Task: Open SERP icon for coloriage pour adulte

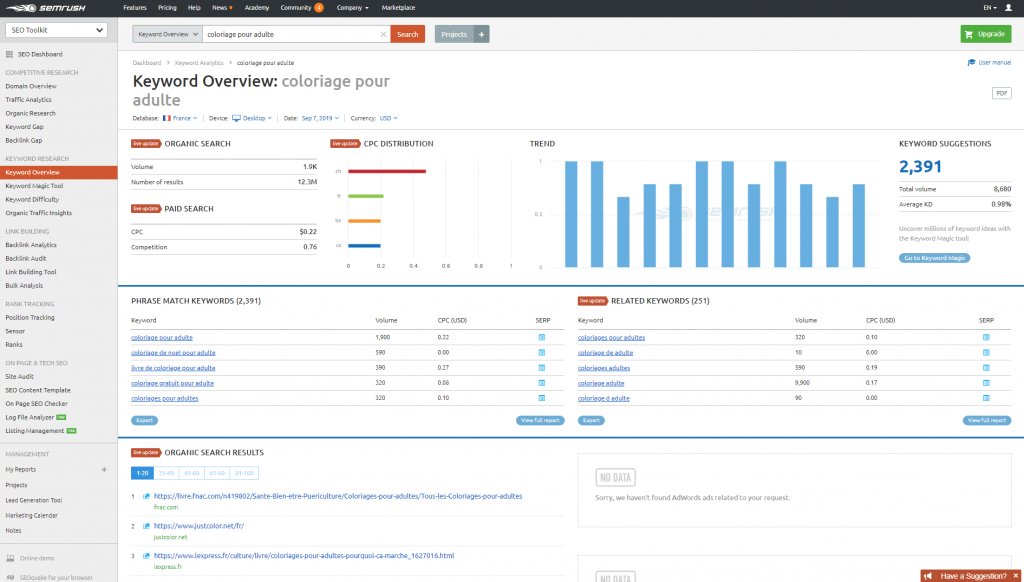Action: click(x=541, y=338)
